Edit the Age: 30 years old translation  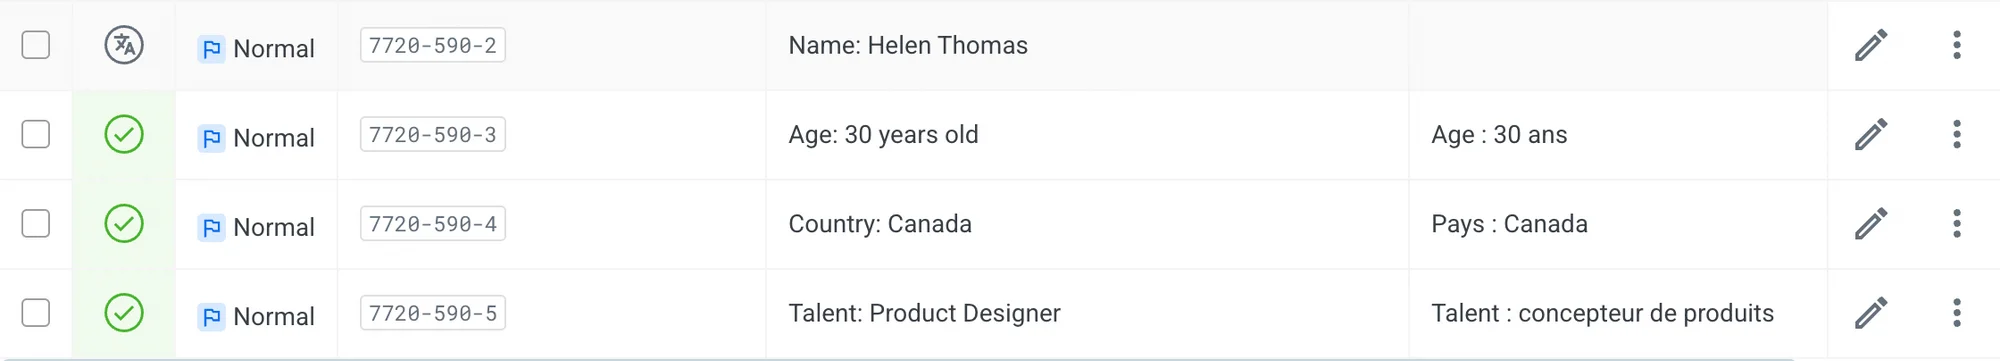pos(1871,134)
